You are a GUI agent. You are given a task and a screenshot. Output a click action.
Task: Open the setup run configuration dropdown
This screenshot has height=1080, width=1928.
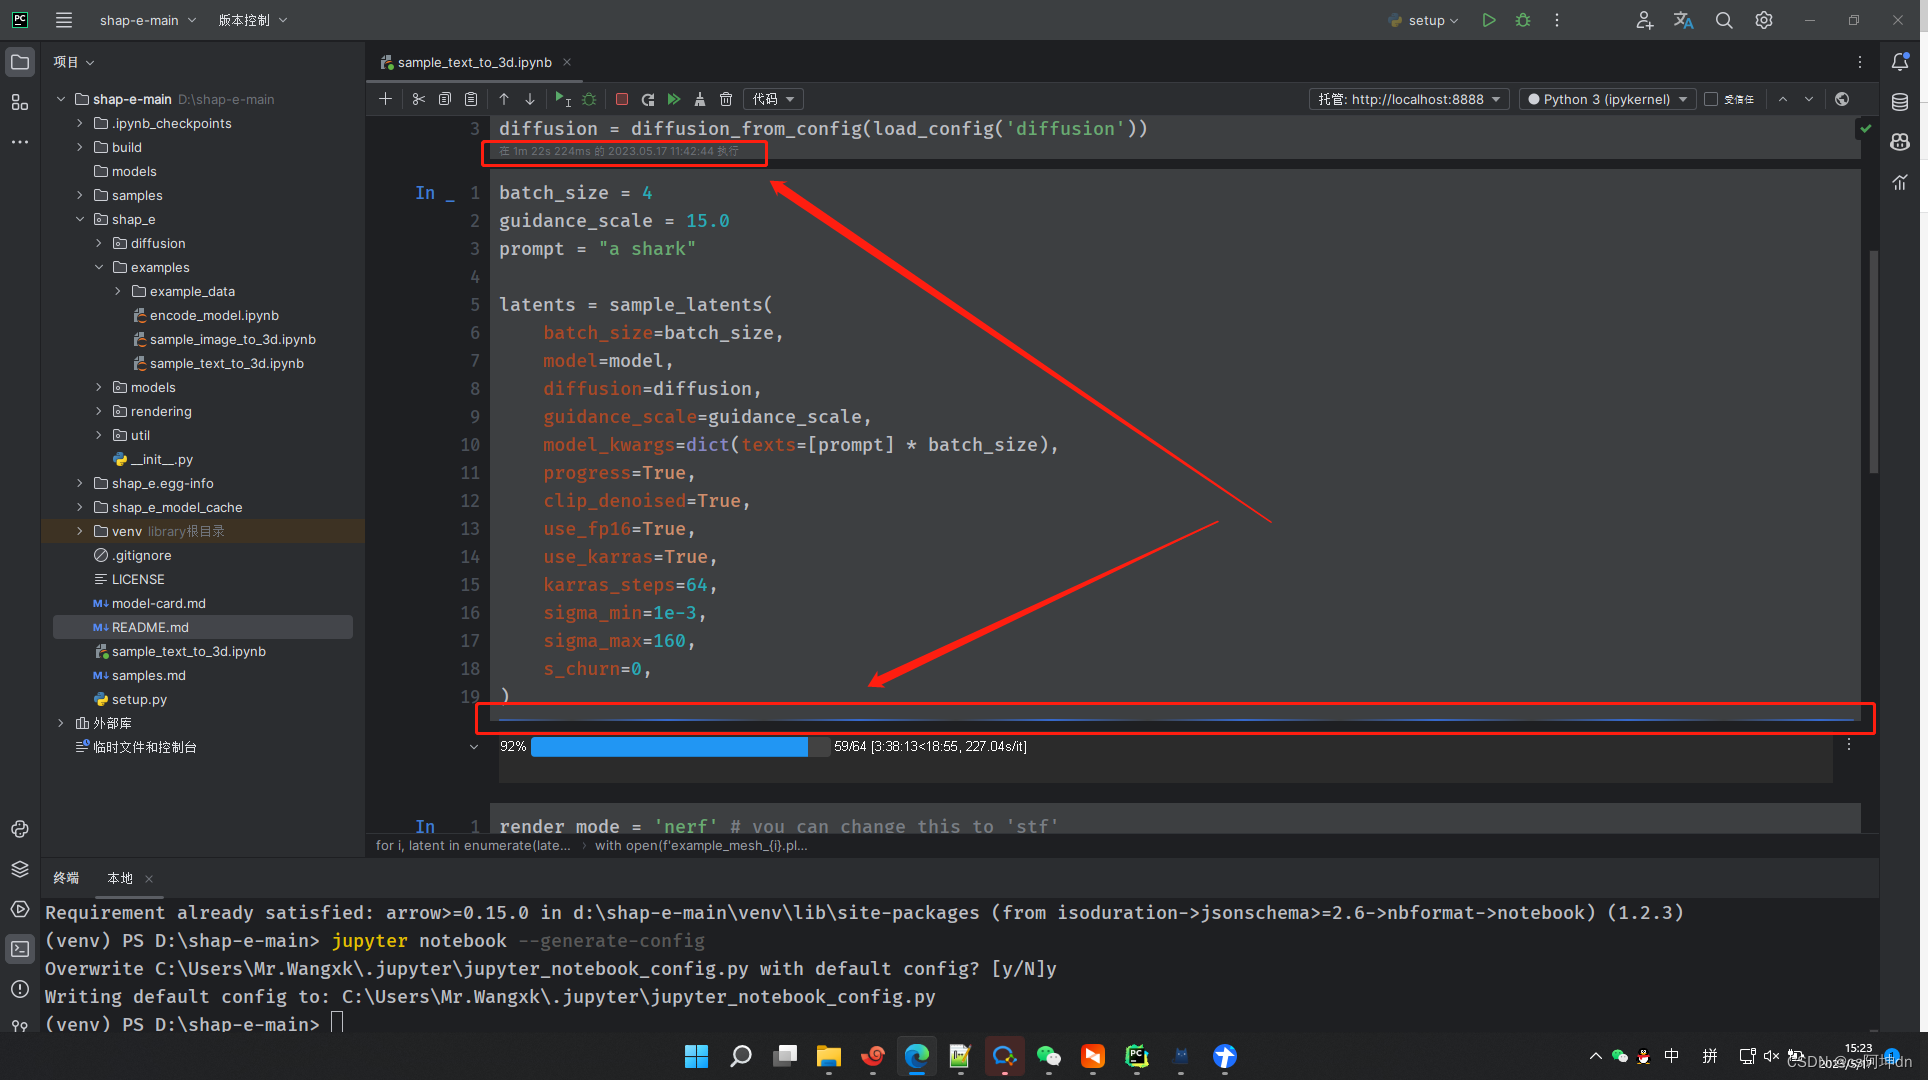click(1424, 20)
